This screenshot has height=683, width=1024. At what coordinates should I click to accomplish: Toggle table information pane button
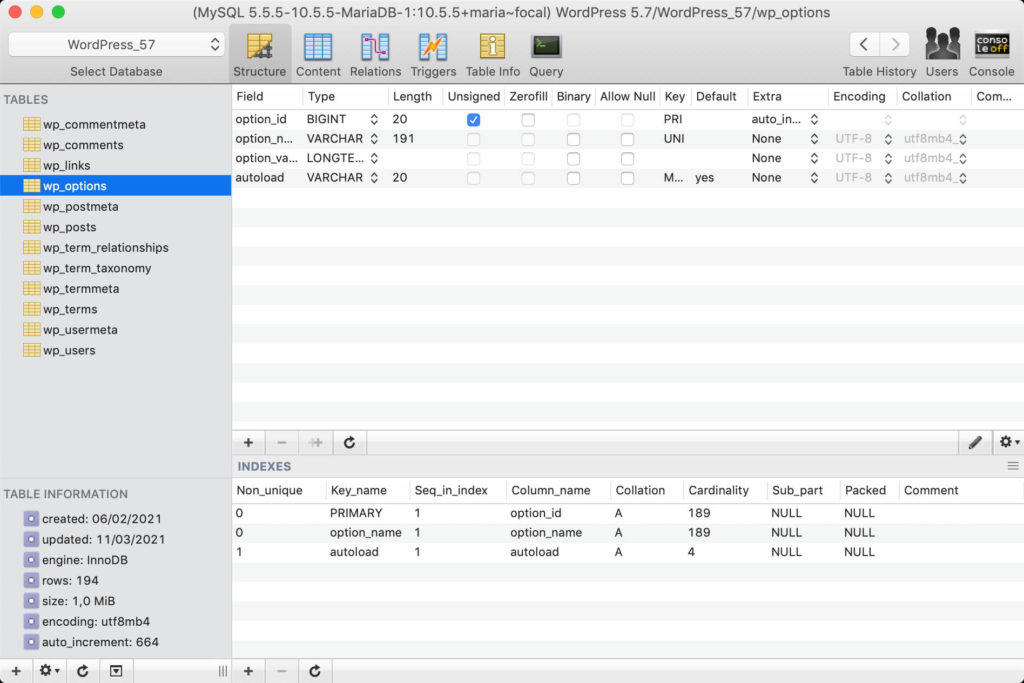[116, 671]
